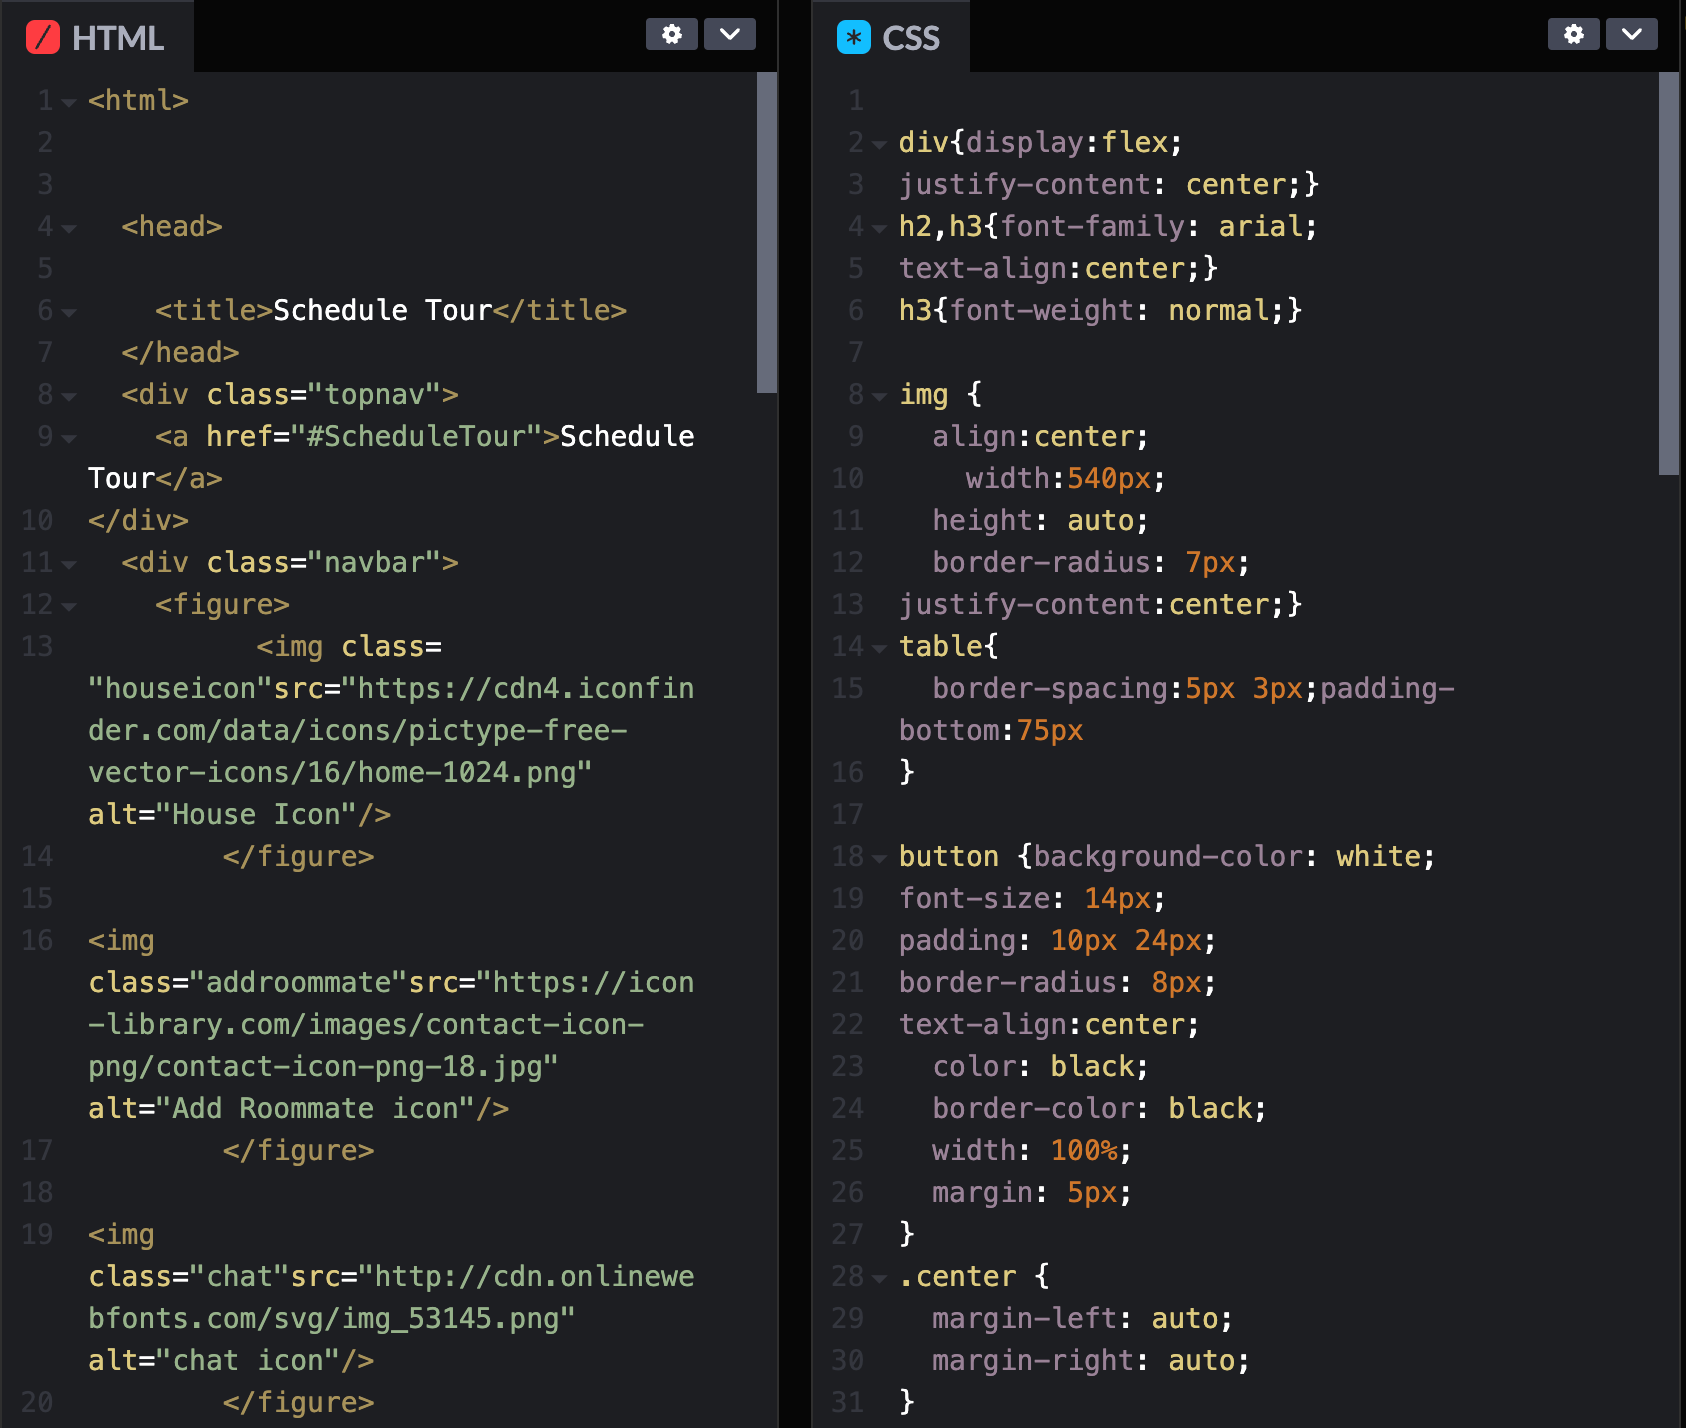1686x1428 pixels.
Task: Click the 'chat icon' alt text
Action: [248, 1360]
